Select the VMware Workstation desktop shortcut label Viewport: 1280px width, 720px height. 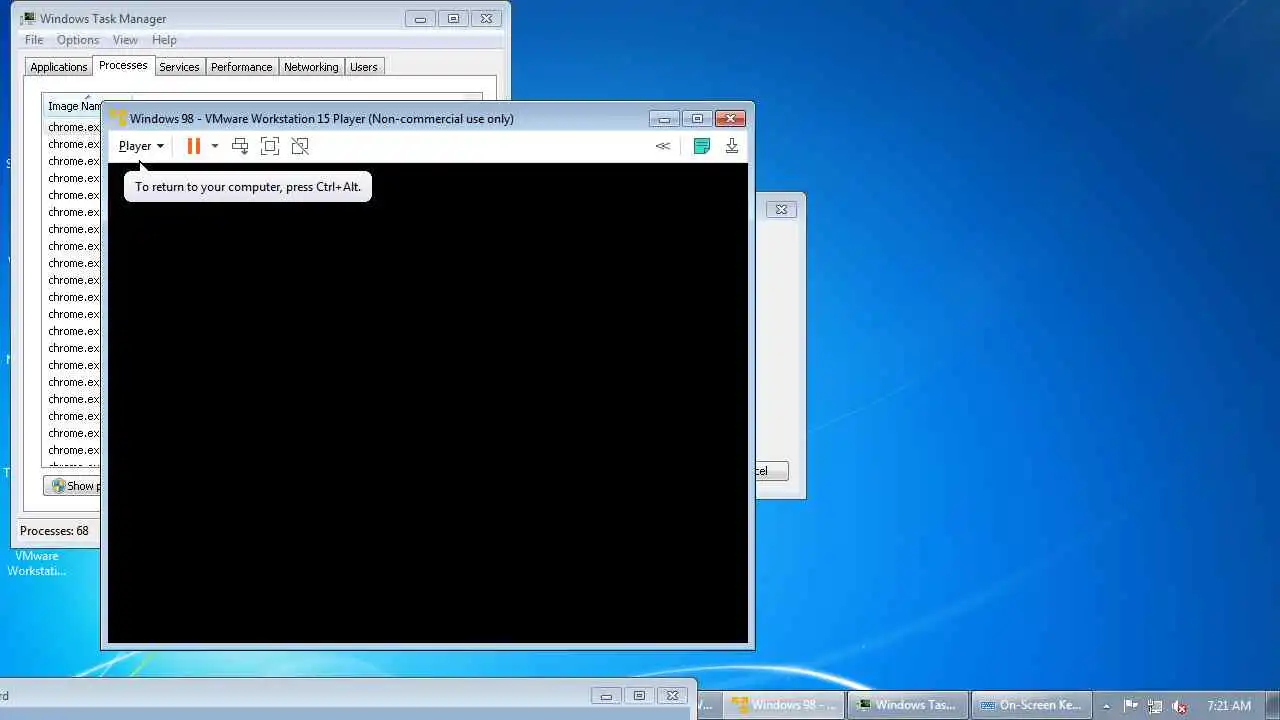pyautogui.click(x=37, y=563)
